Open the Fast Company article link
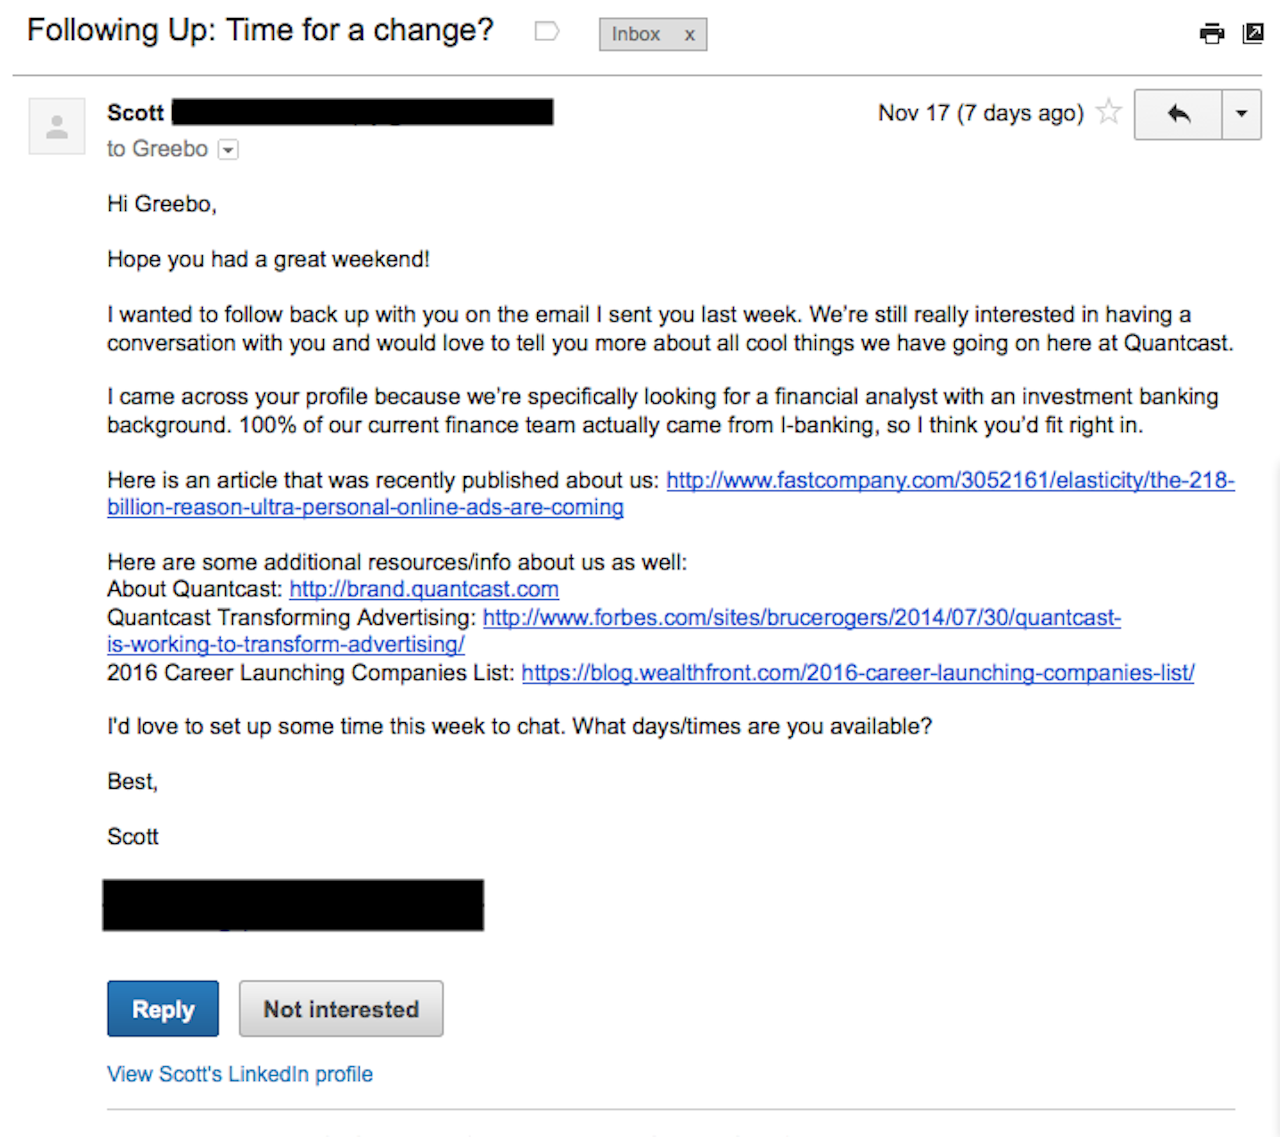 (x=950, y=481)
